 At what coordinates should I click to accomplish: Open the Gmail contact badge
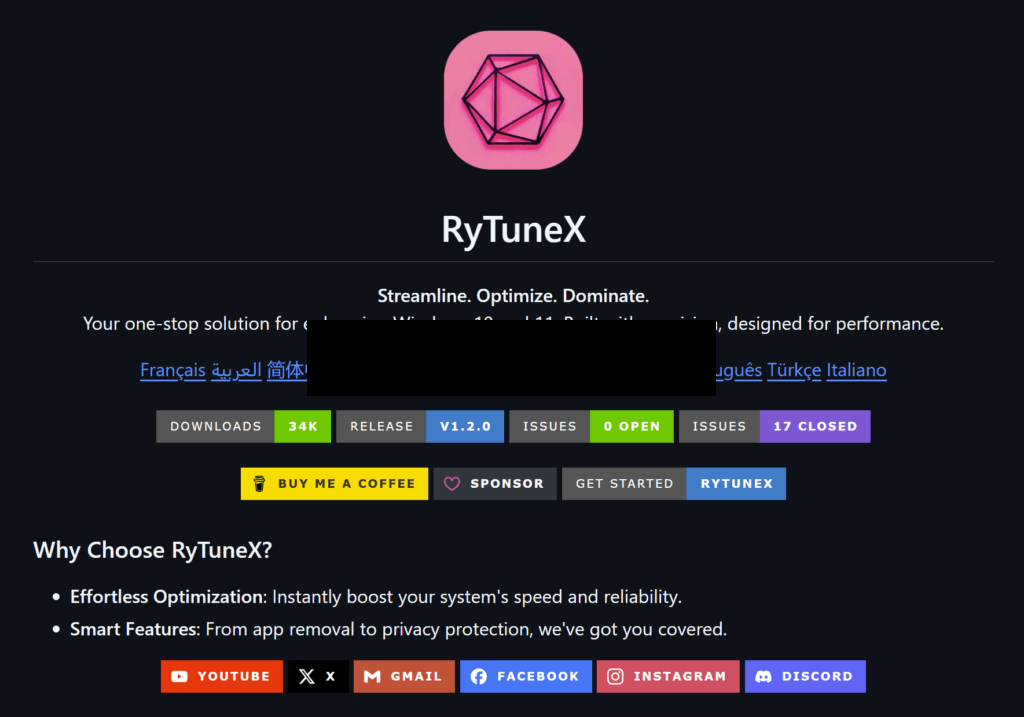(x=404, y=677)
